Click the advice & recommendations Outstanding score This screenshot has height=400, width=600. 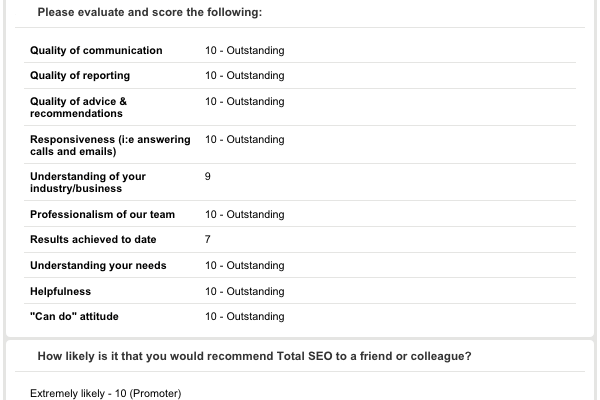(x=245, y=101)
